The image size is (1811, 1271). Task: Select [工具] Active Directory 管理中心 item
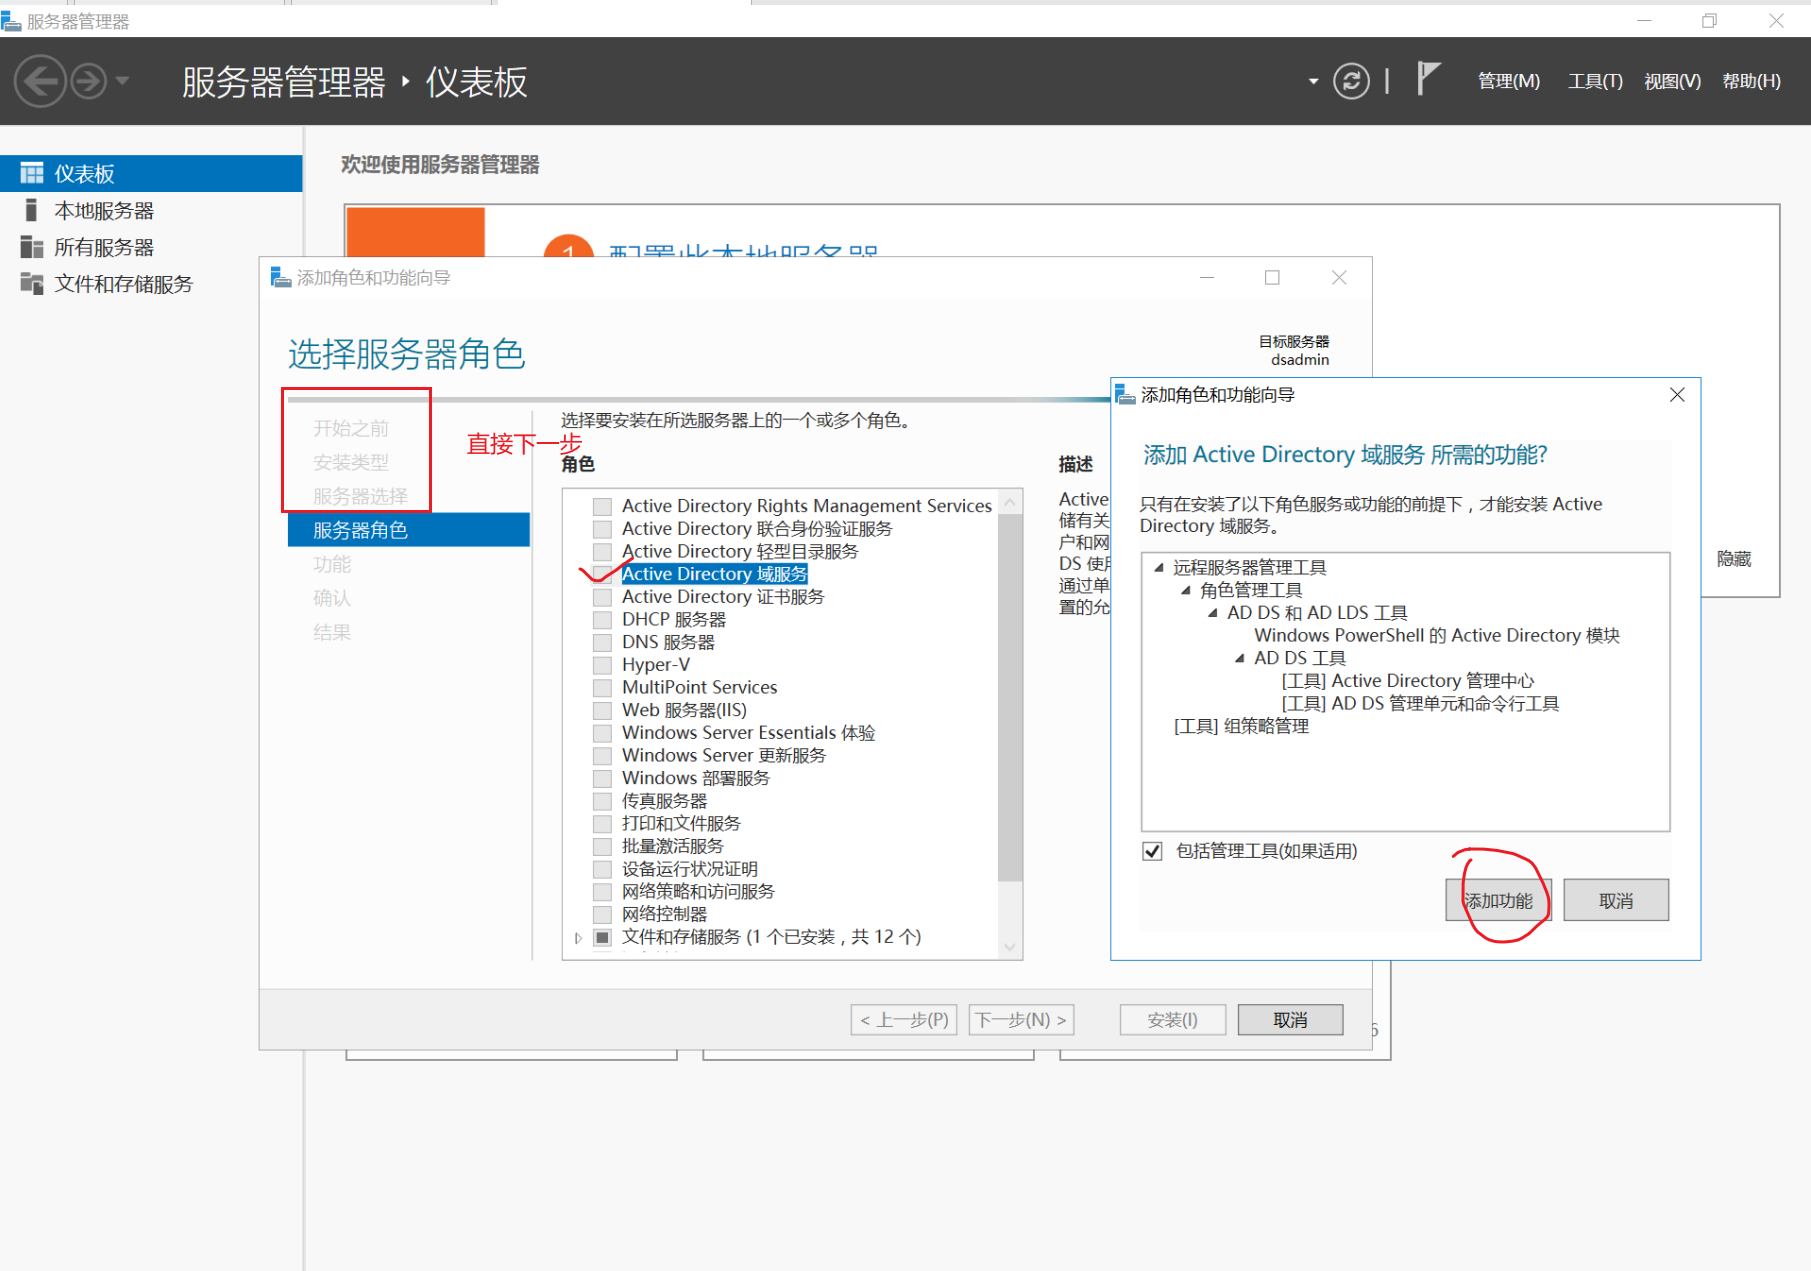pos(1408,681)
